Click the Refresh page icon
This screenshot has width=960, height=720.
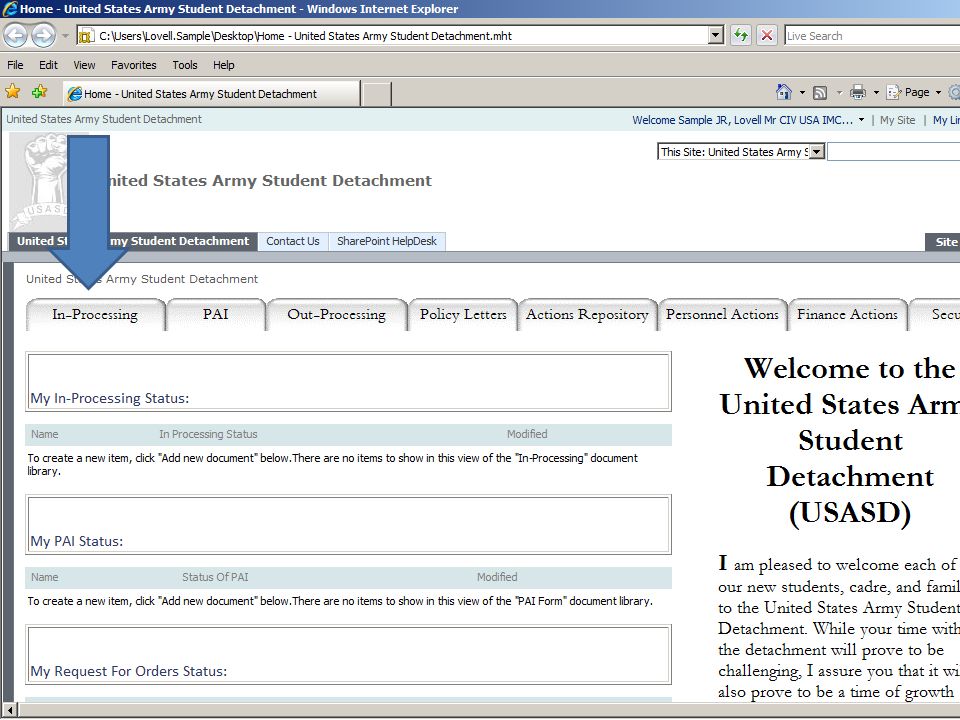click(741, 36)
